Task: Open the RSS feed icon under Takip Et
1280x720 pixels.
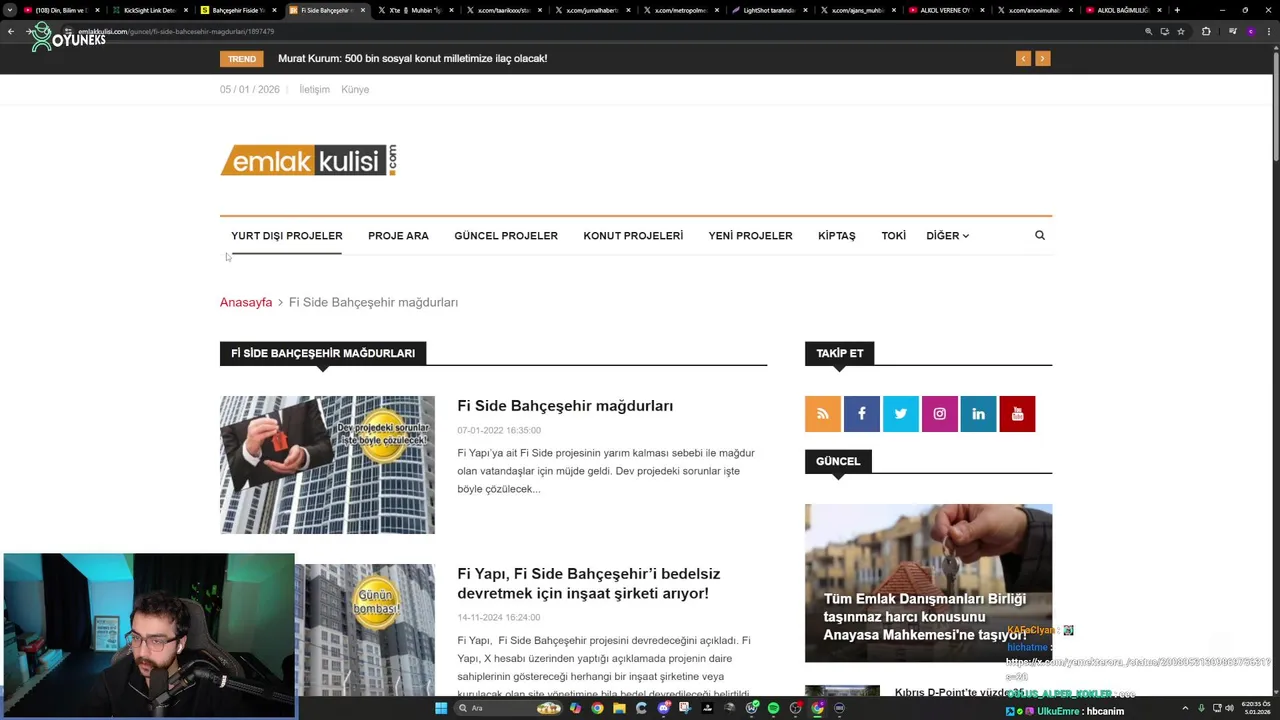Action: tap(822, 414)
